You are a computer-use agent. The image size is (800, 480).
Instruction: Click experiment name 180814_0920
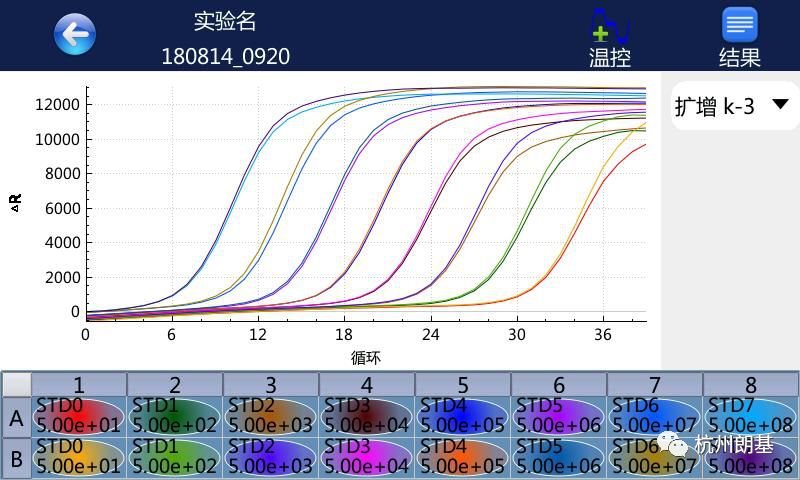[x=226, y=56]
